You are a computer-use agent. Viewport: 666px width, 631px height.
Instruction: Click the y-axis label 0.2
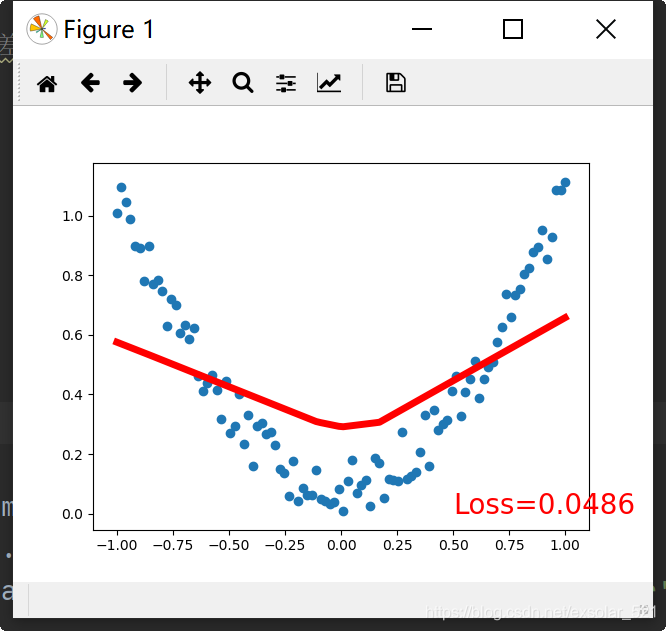tap(72, 455)
